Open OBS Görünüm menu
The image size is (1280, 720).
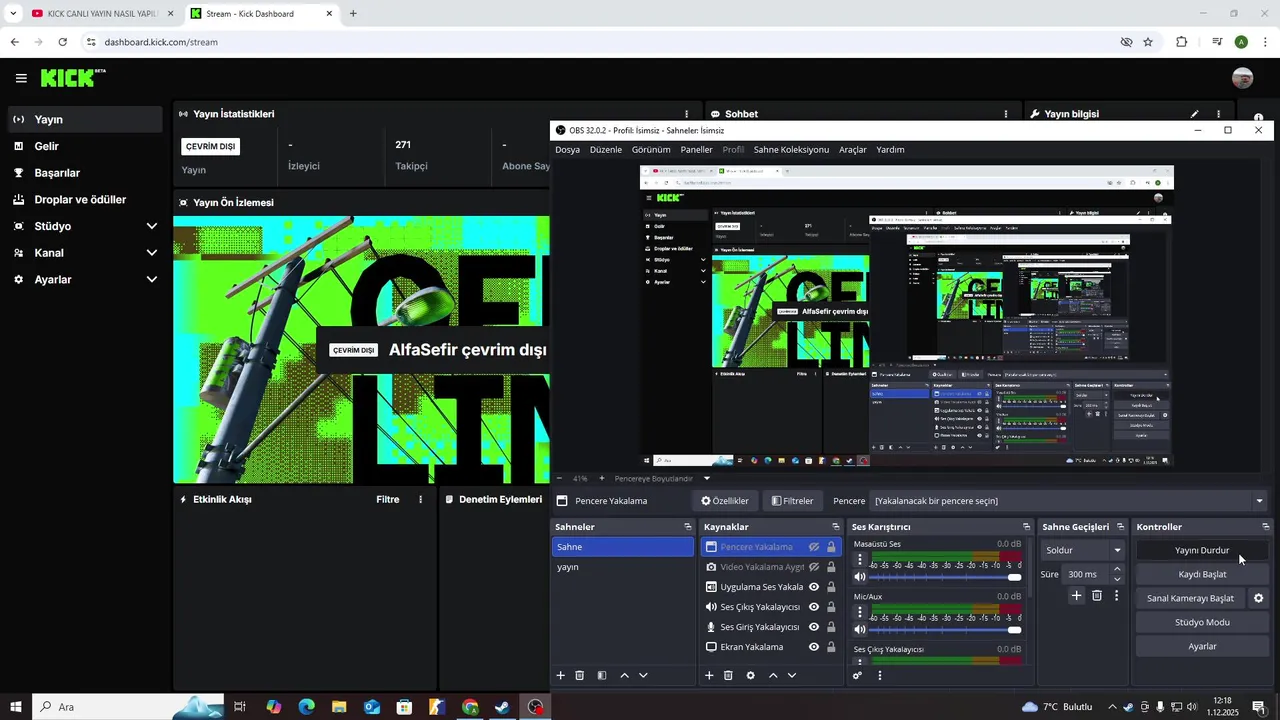[x=651, y=149]
